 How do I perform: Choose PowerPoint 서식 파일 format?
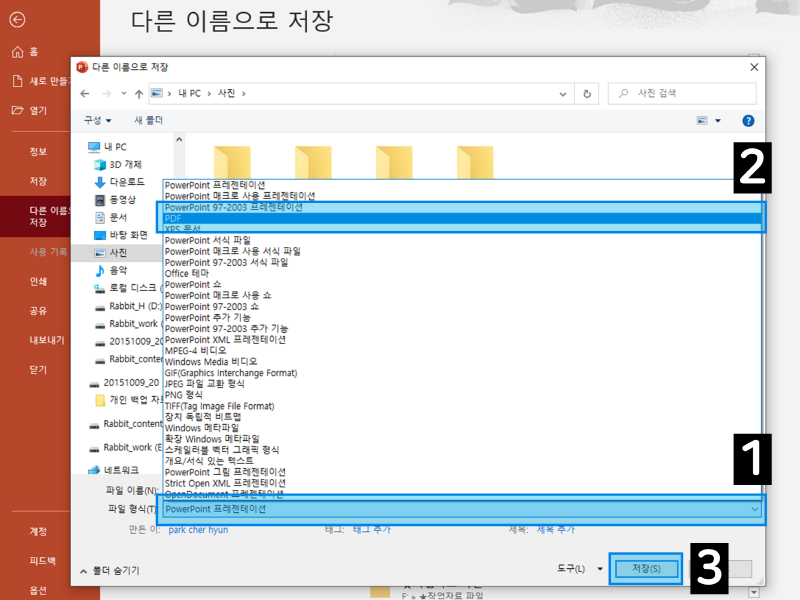click(208, 240)
